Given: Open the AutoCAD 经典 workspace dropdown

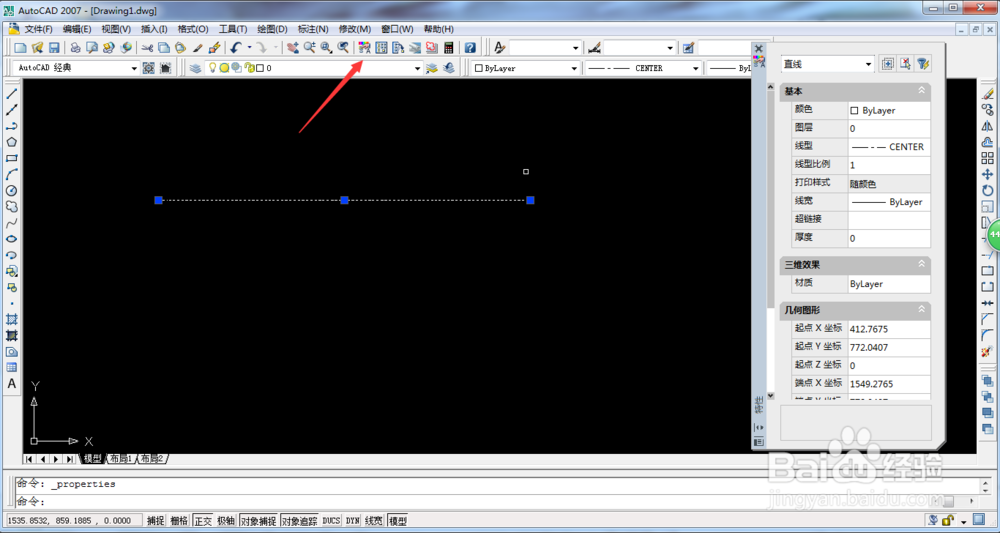Looking at the screenshot, I should pyautogui.click(x=134, y=68).
